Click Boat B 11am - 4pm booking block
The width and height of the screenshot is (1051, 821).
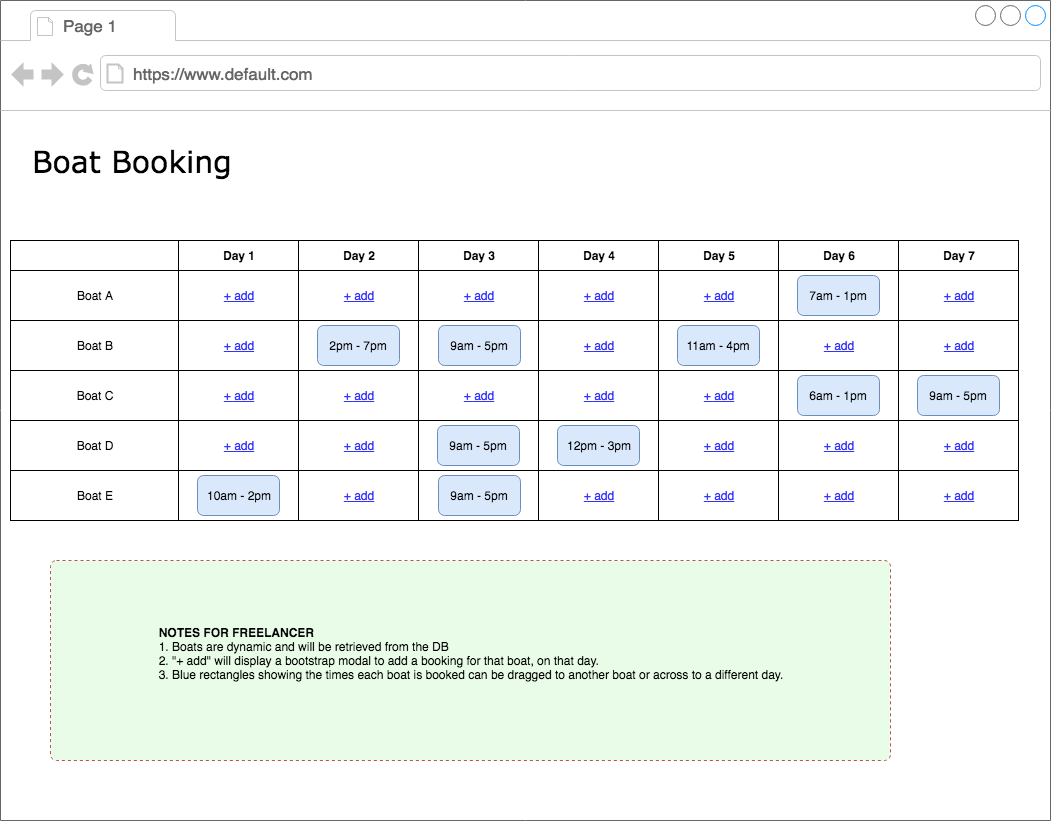pyautogui.click(x=718, y=346)
